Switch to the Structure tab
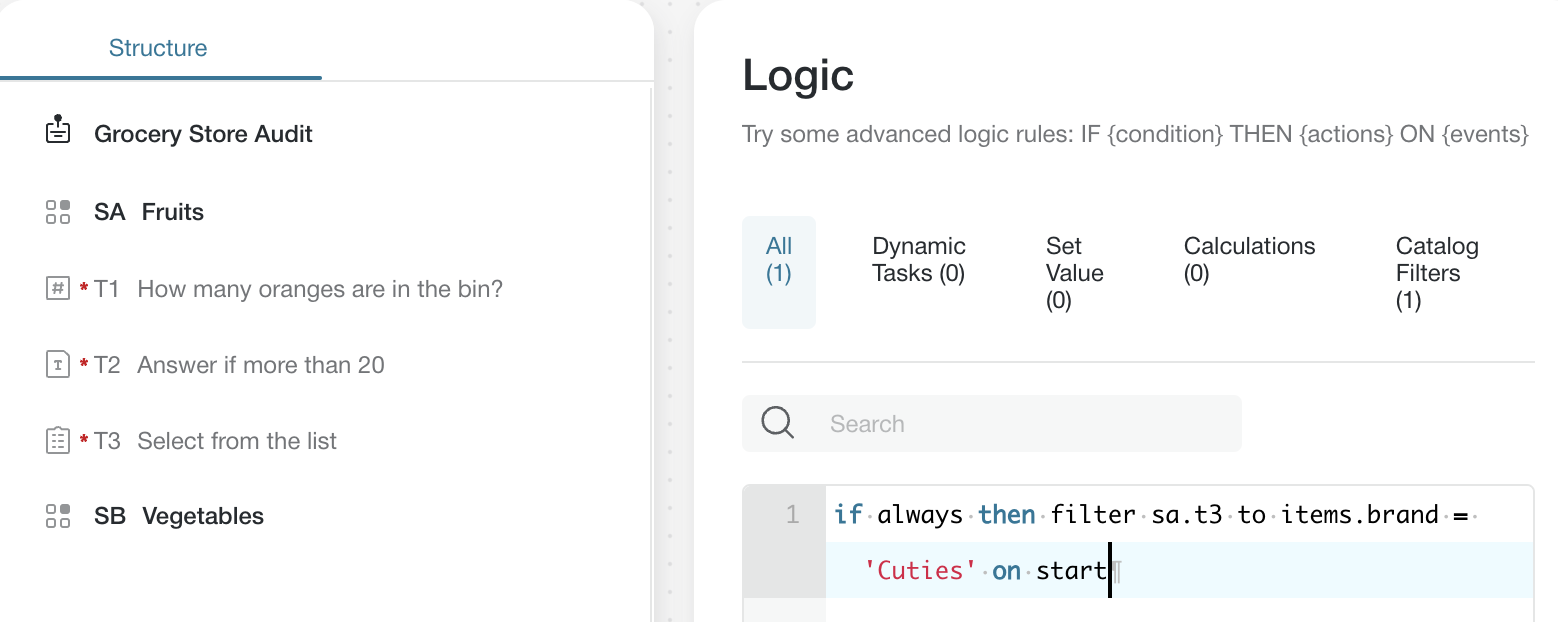This screenshot has width=1558, height=622. tap(158, 48)
